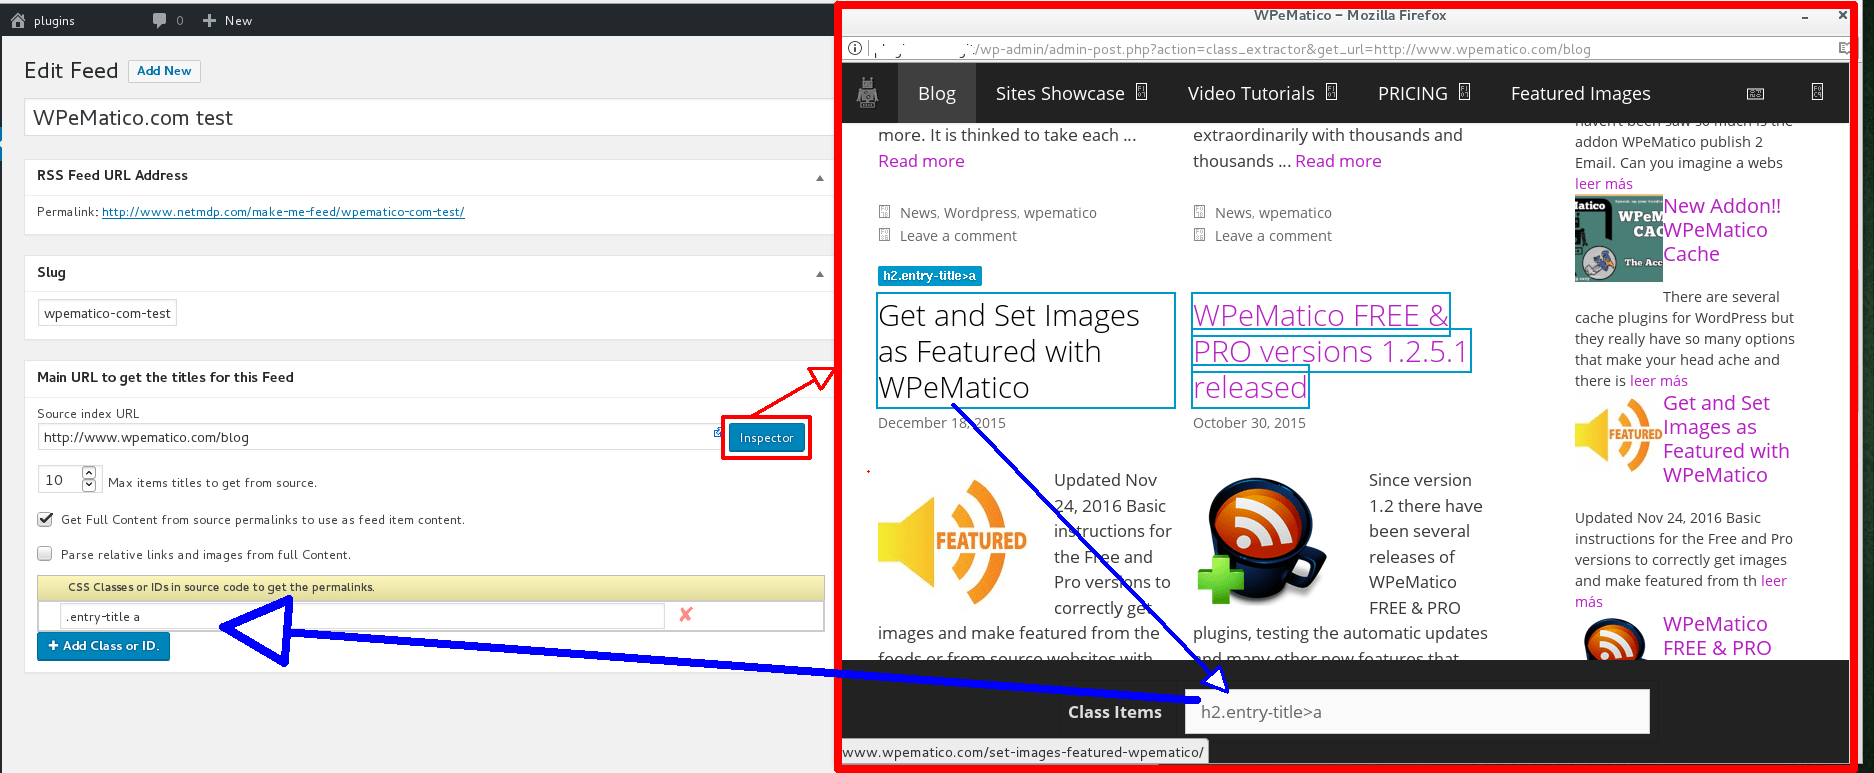Click News, Wordpress, wpematico category links
1874x773 pixels.
[998, 213]
